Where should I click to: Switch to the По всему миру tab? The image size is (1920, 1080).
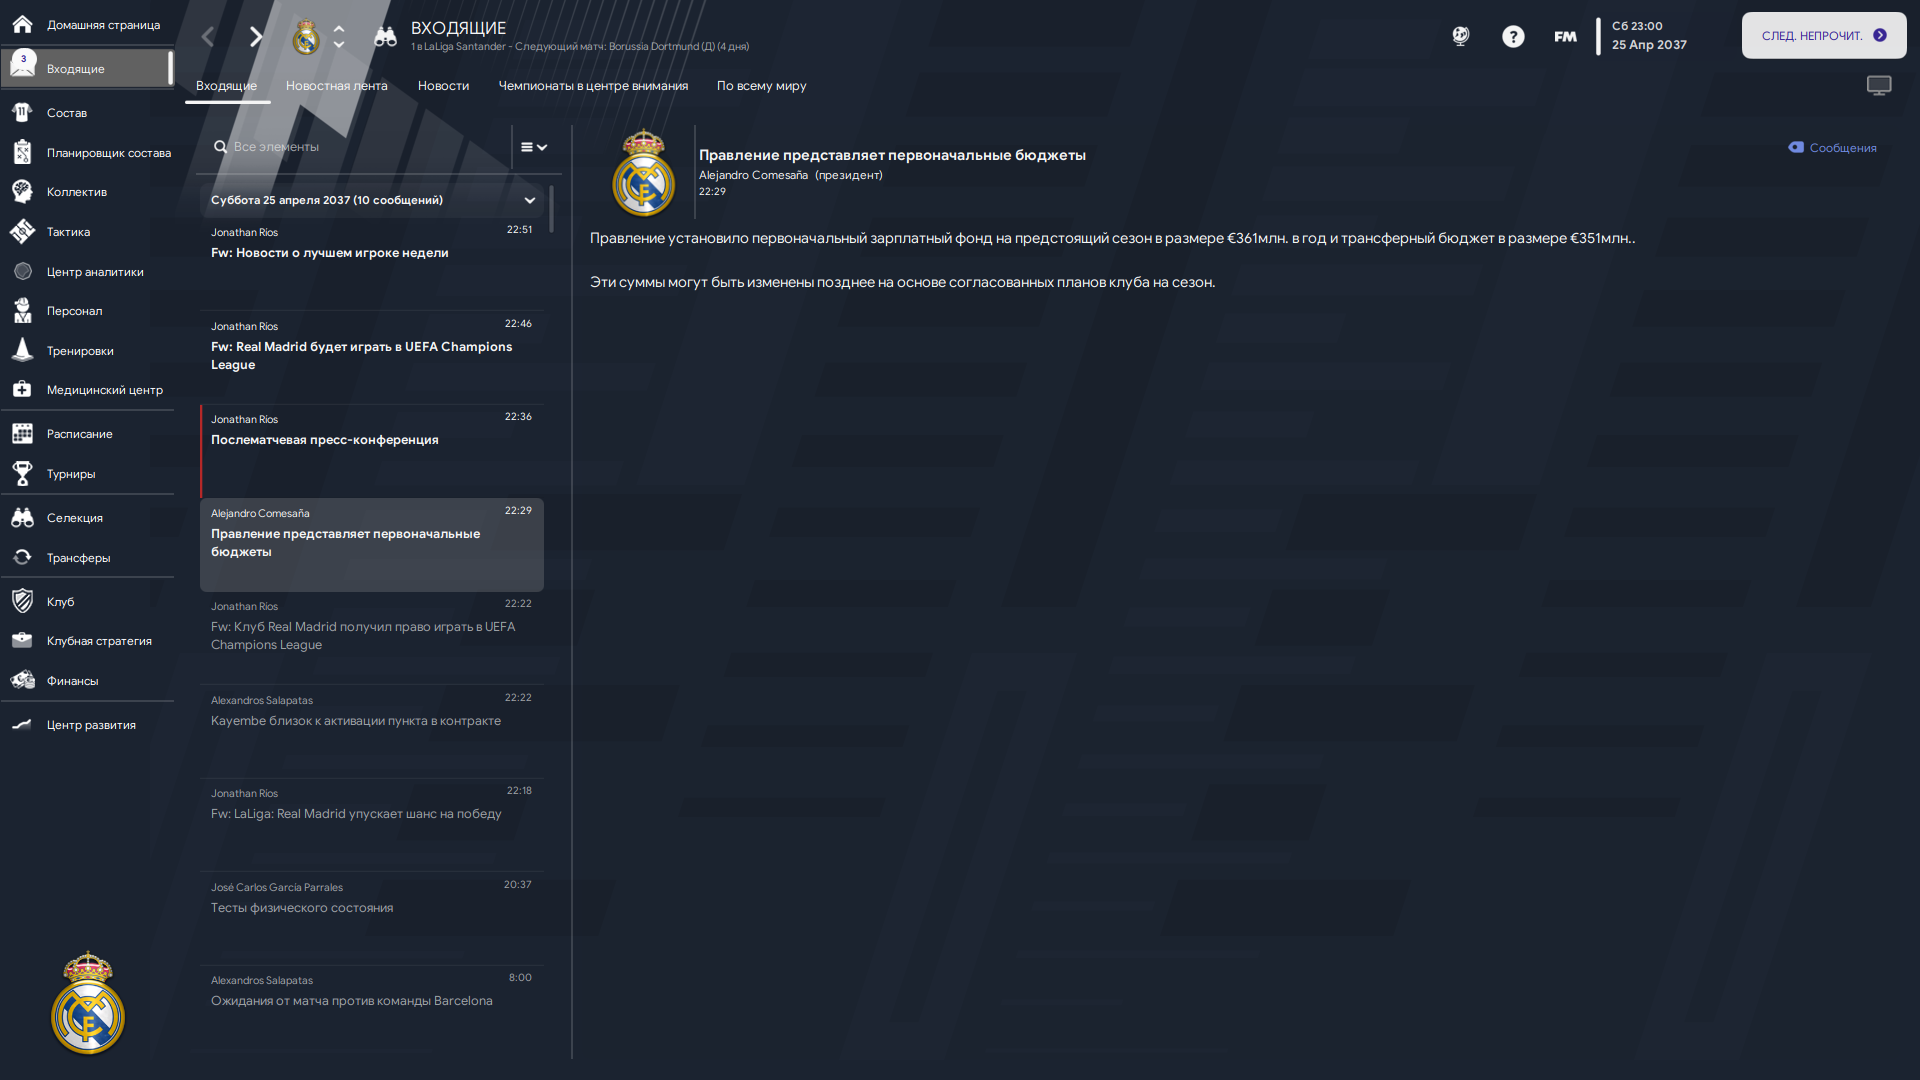pos(761,86)
